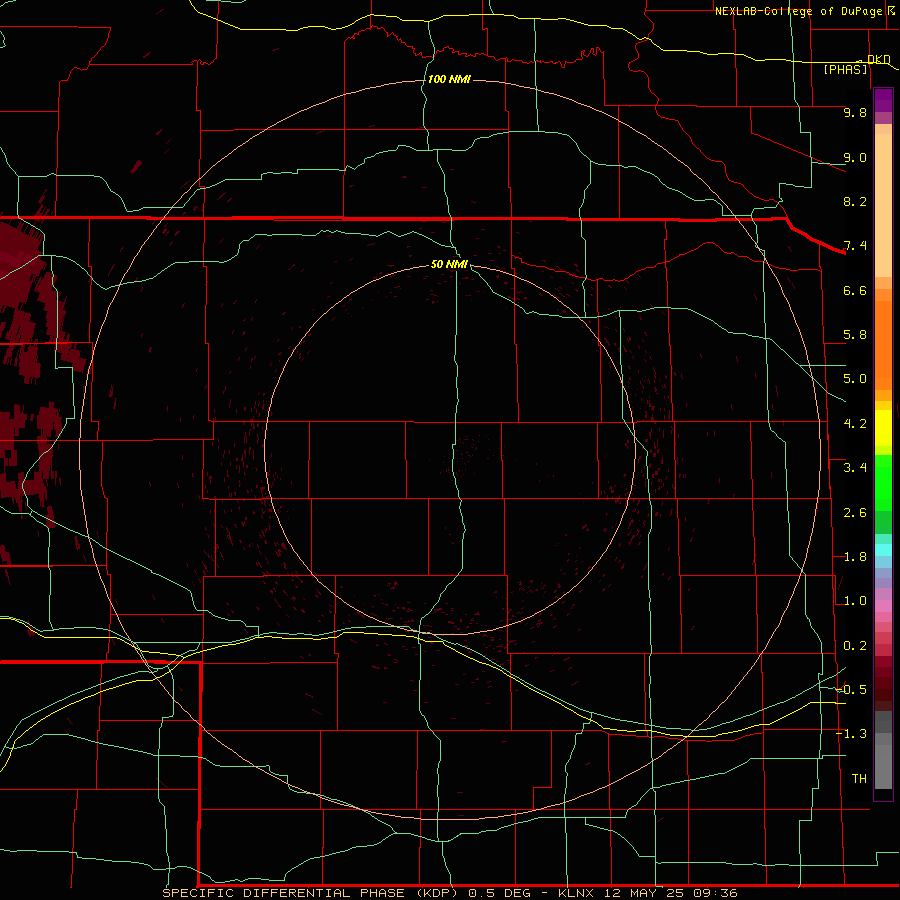Select the 50 NMI range ring label
The width and height of the screenshot is (900, 900).
(449, 264)
